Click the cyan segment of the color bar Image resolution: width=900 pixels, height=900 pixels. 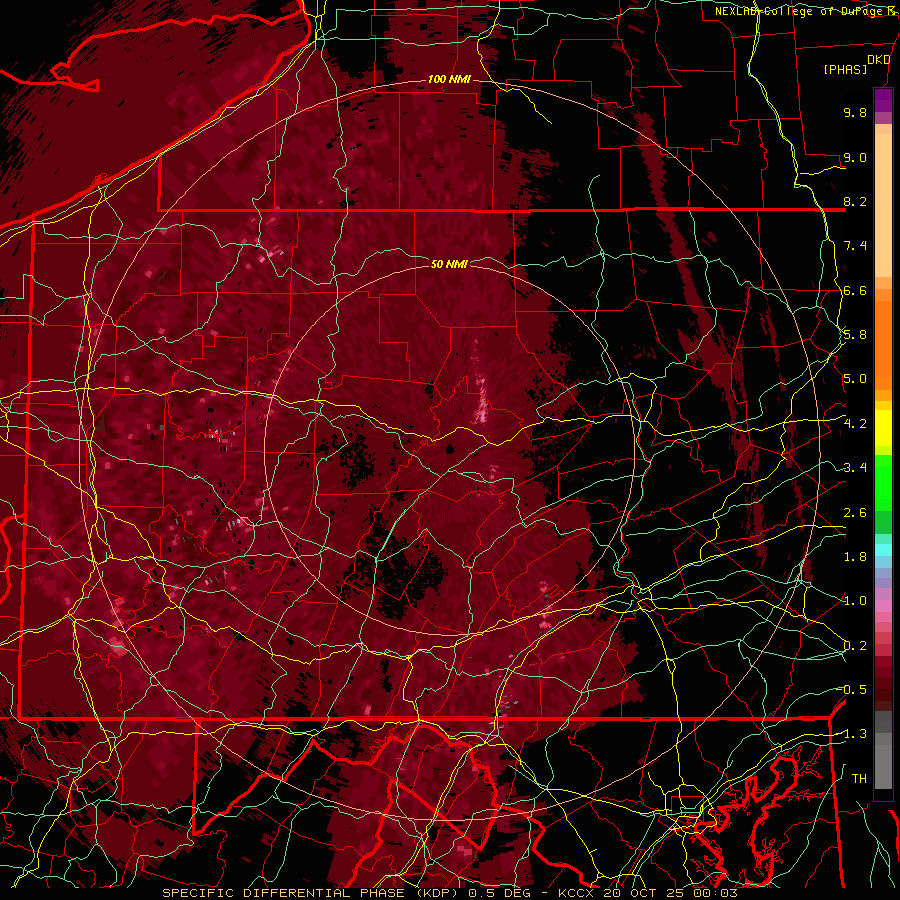click(883, 550)
